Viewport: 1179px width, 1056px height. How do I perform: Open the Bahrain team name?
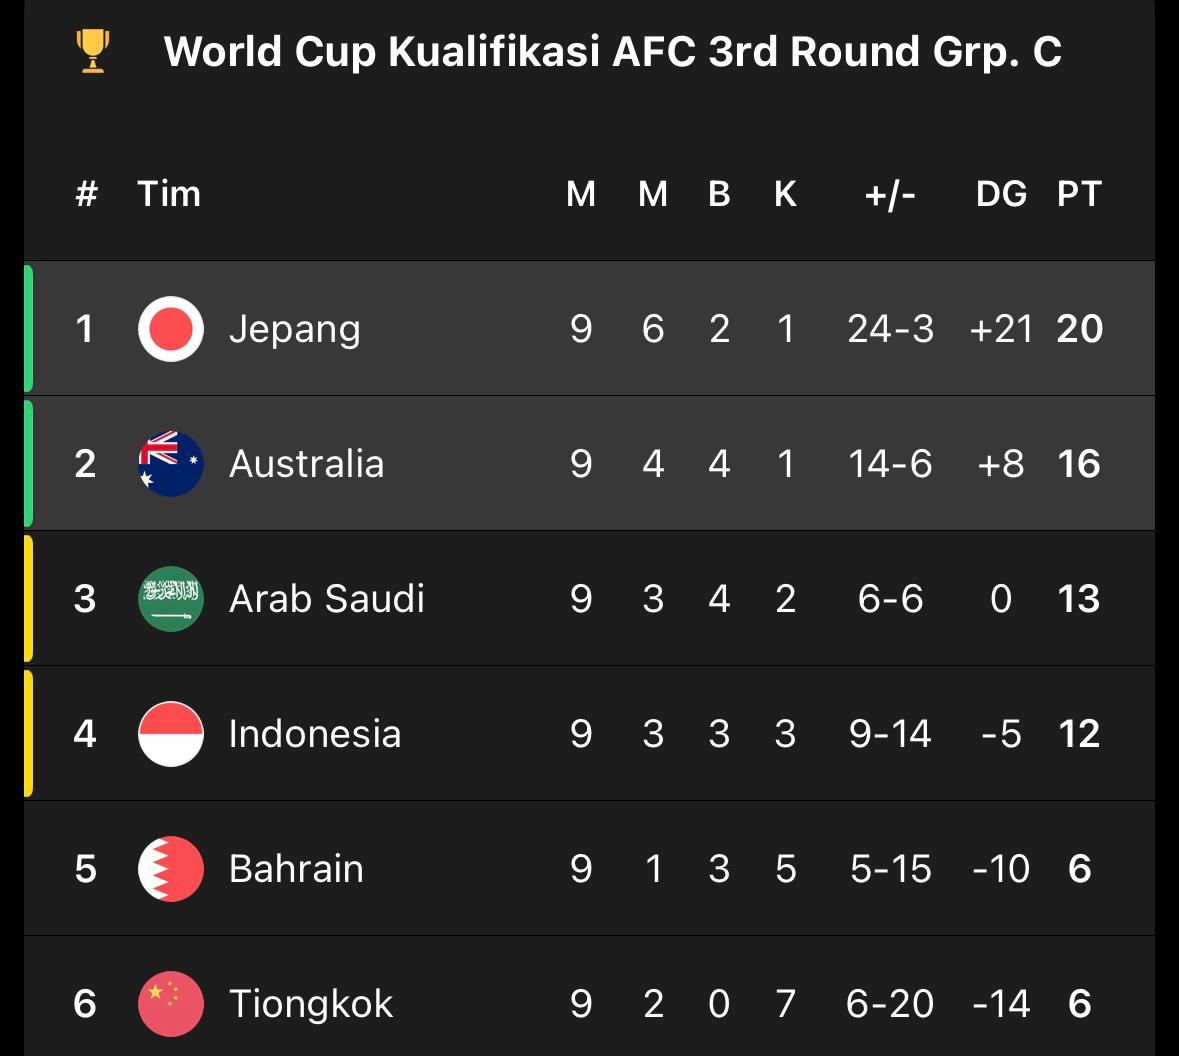[x=296, y=869]
